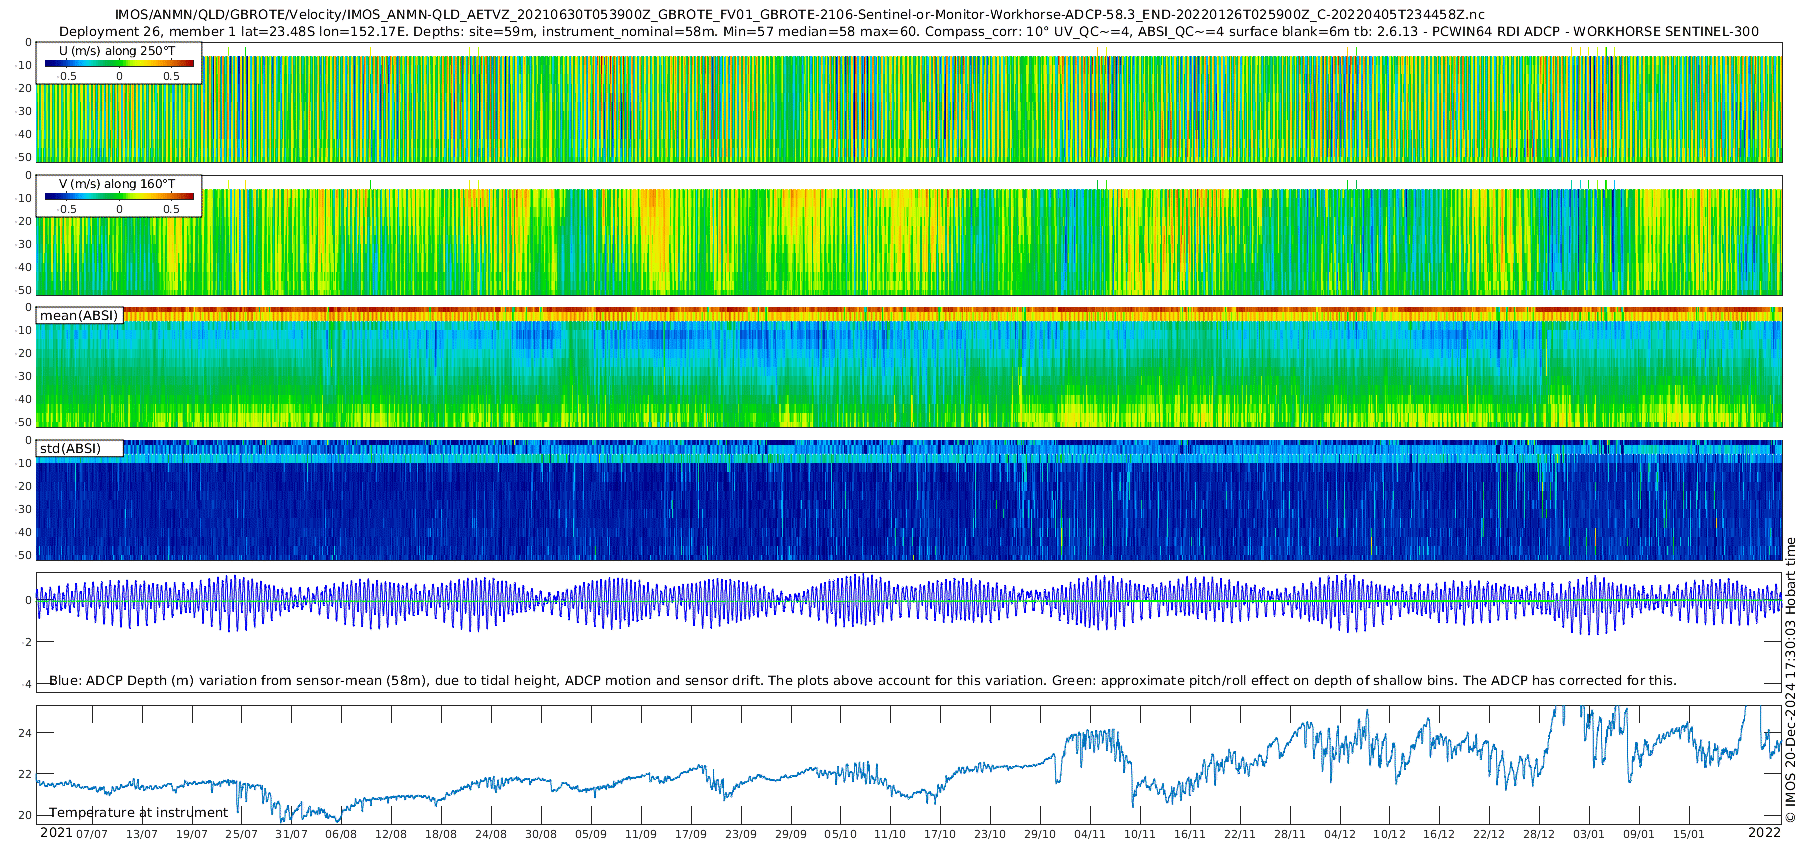Click the 24/08 date tick label

[x=491, y=834]
